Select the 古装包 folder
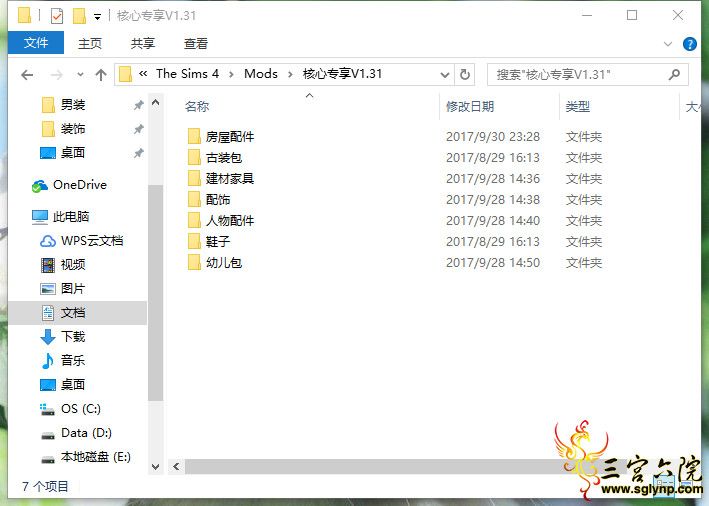 (x=224, y=158)
